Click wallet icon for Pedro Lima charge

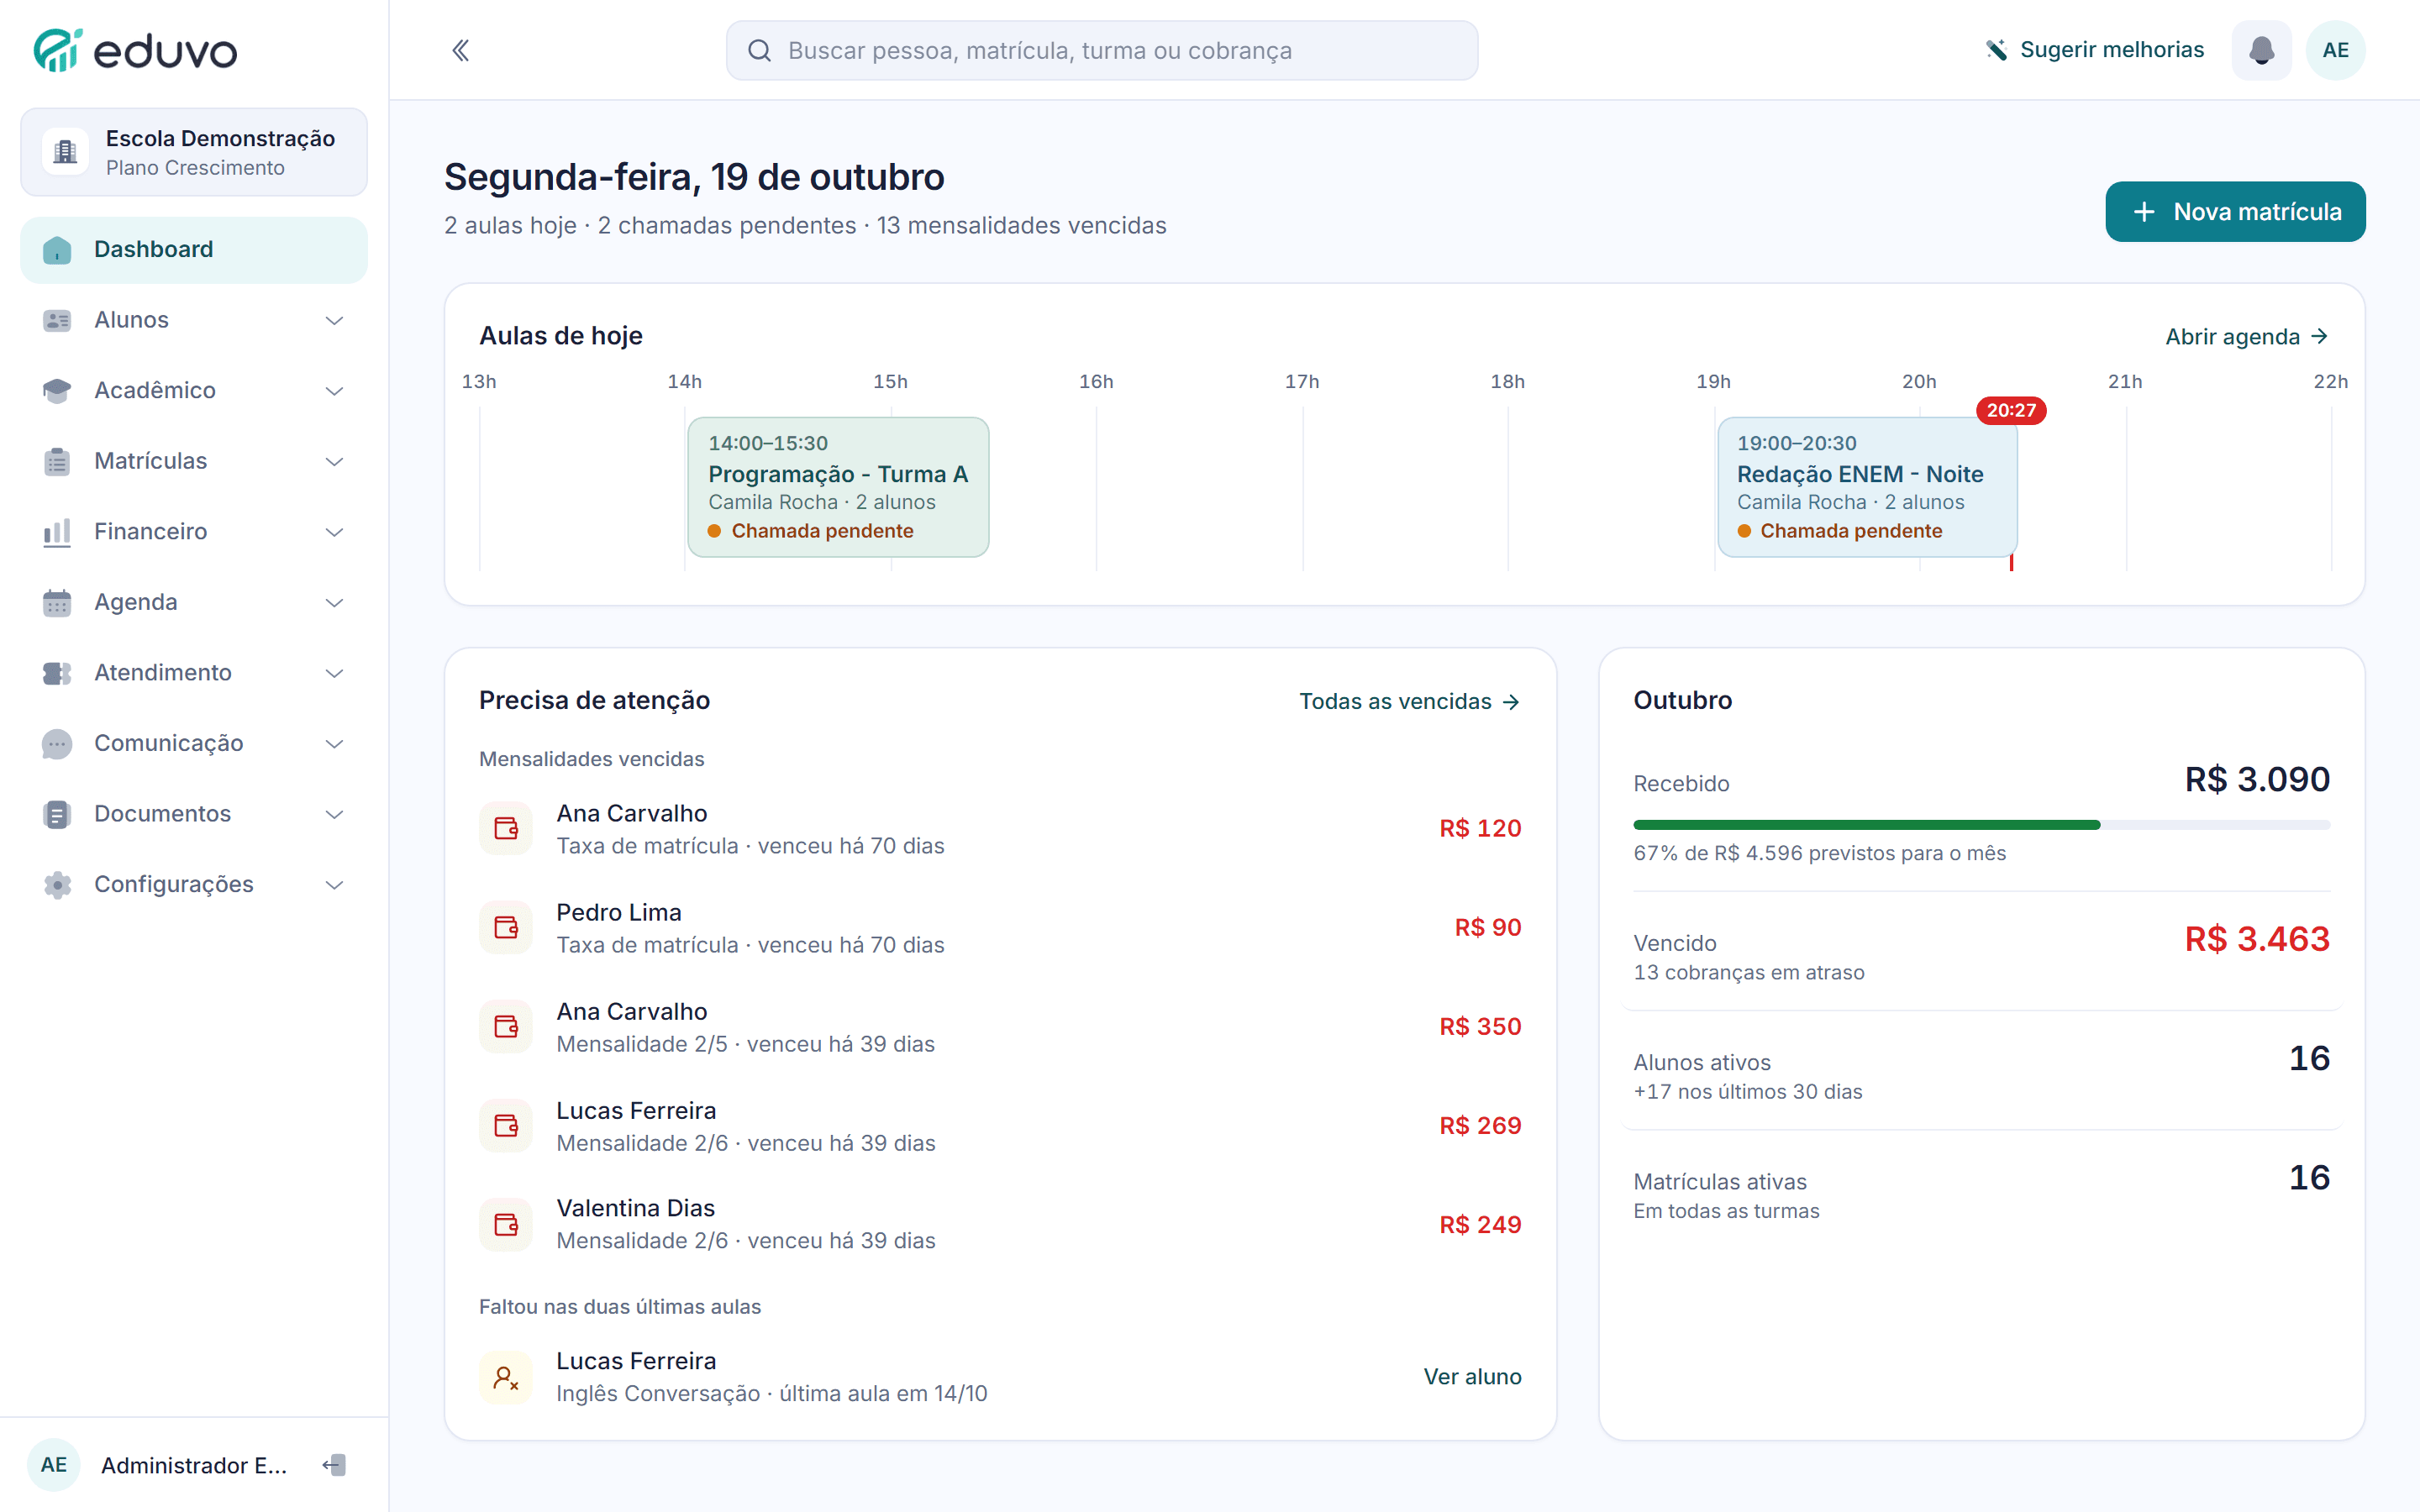(506, 928)
